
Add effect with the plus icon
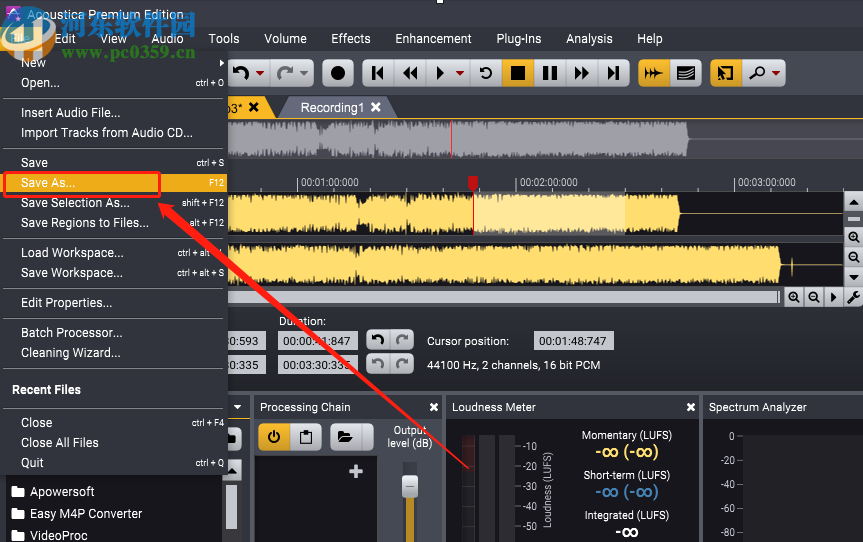tap(356, 471)
